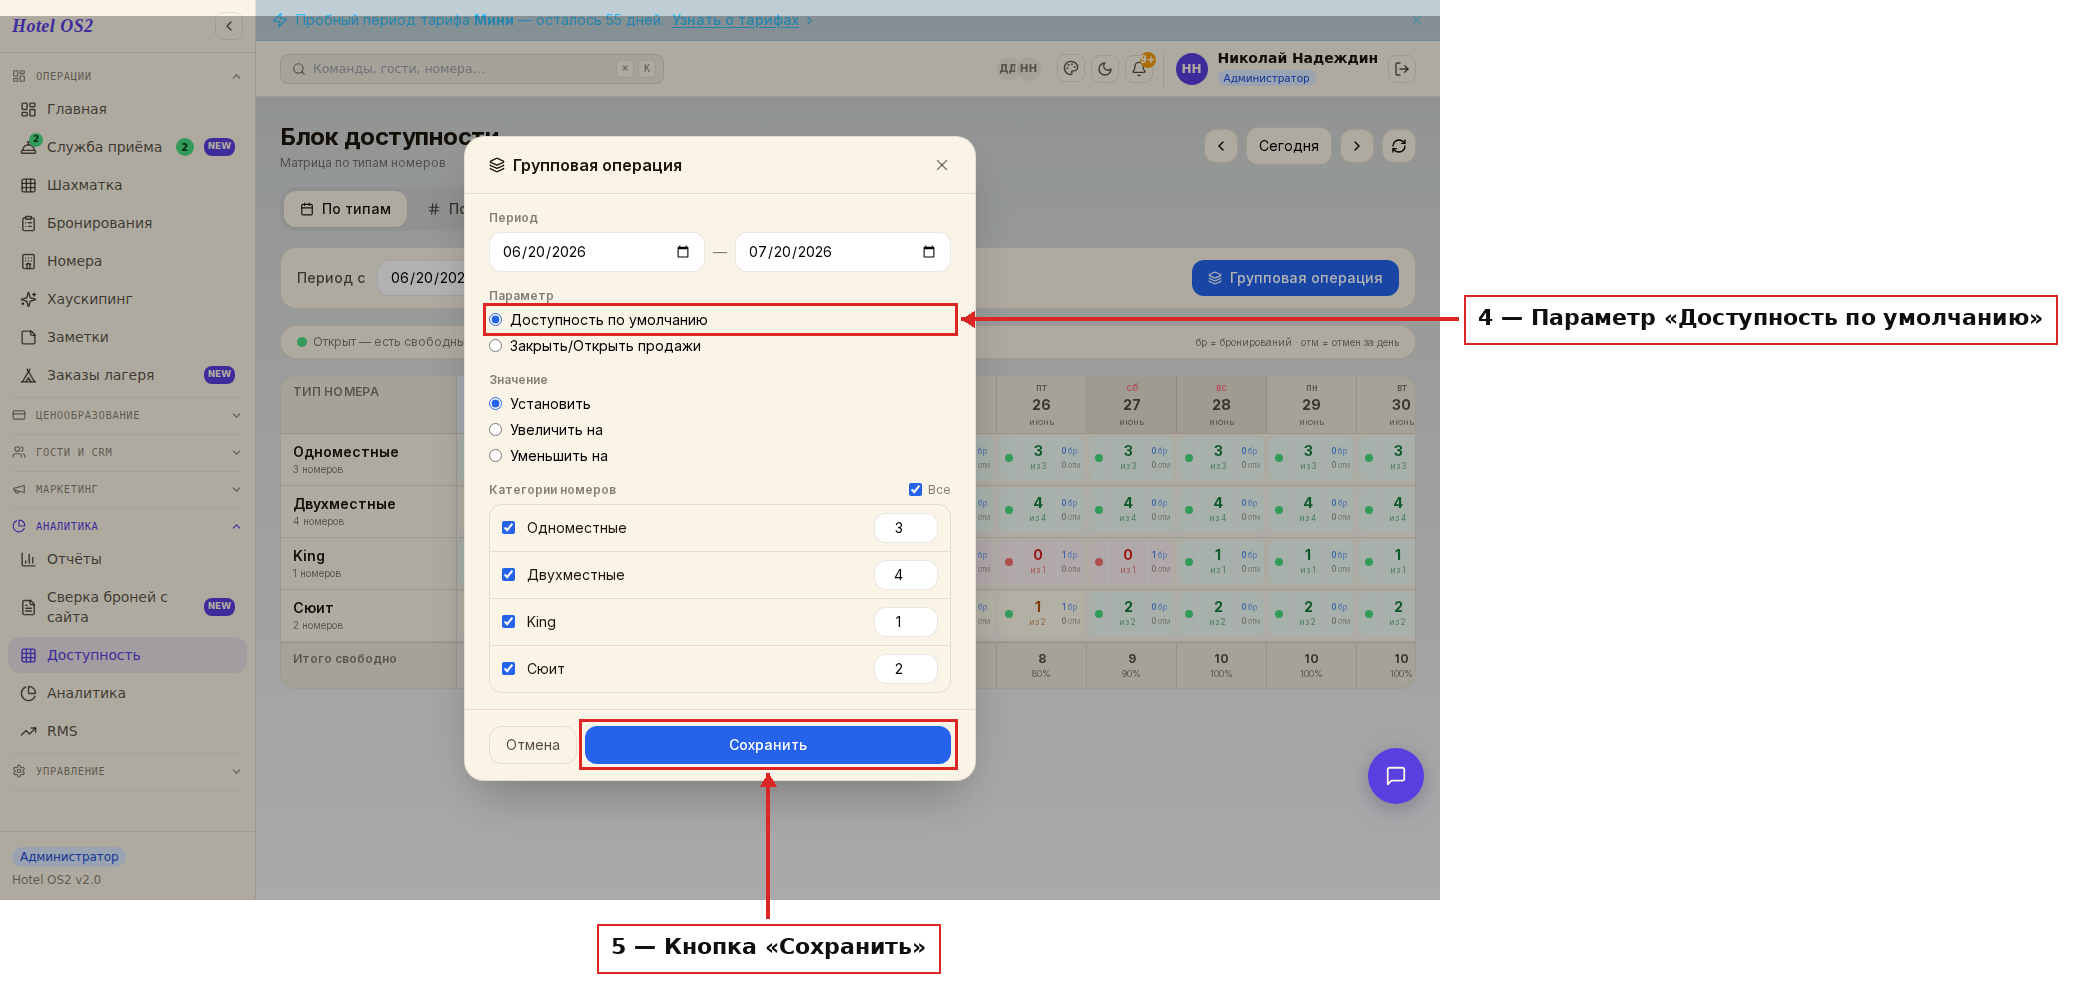Image resolution: width=2081 pixels, height=997 pixels.
Task: Uncheck the Двухместные category
Action: [509, 575]
